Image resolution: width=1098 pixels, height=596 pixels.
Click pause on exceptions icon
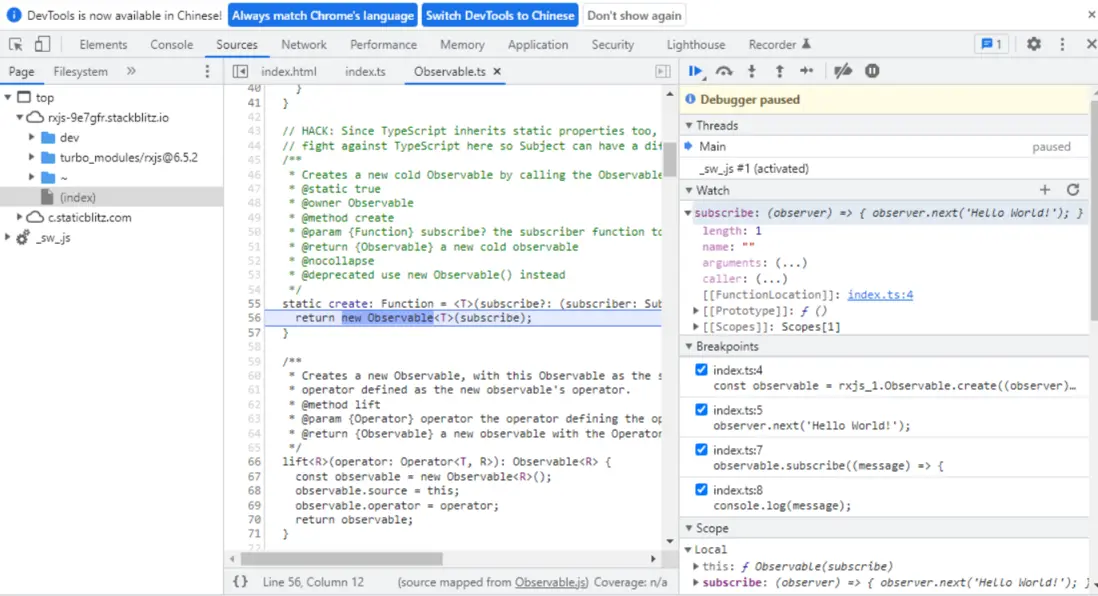click(x=872, y=71)
